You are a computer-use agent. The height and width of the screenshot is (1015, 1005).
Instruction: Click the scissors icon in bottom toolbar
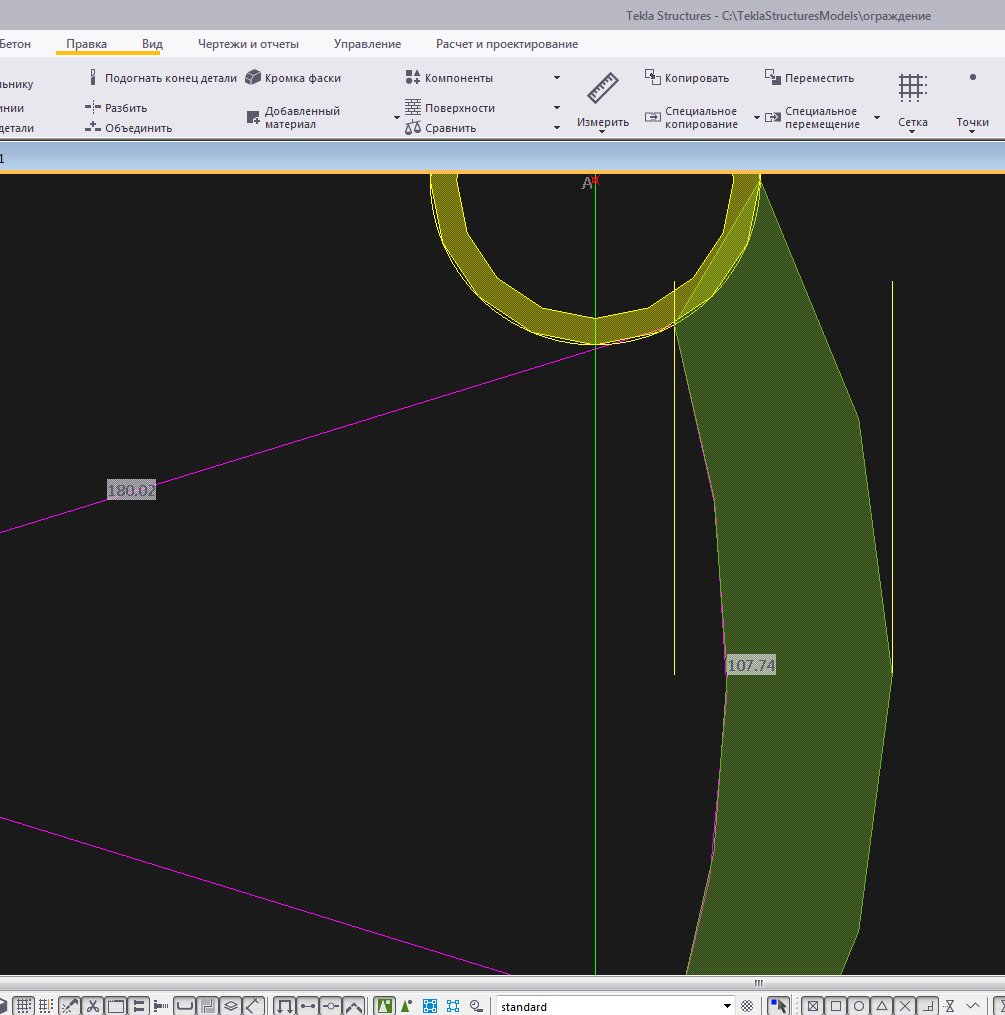coord(93,1006)
